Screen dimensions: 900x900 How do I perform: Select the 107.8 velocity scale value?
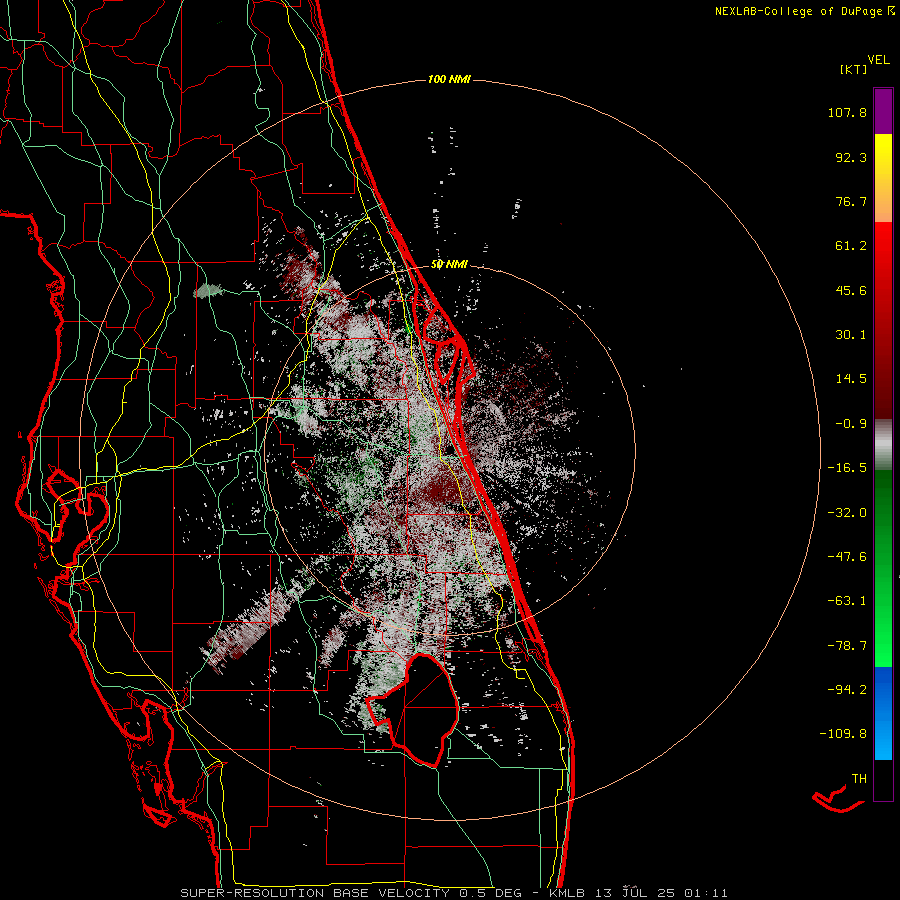(x=847, y=112)
